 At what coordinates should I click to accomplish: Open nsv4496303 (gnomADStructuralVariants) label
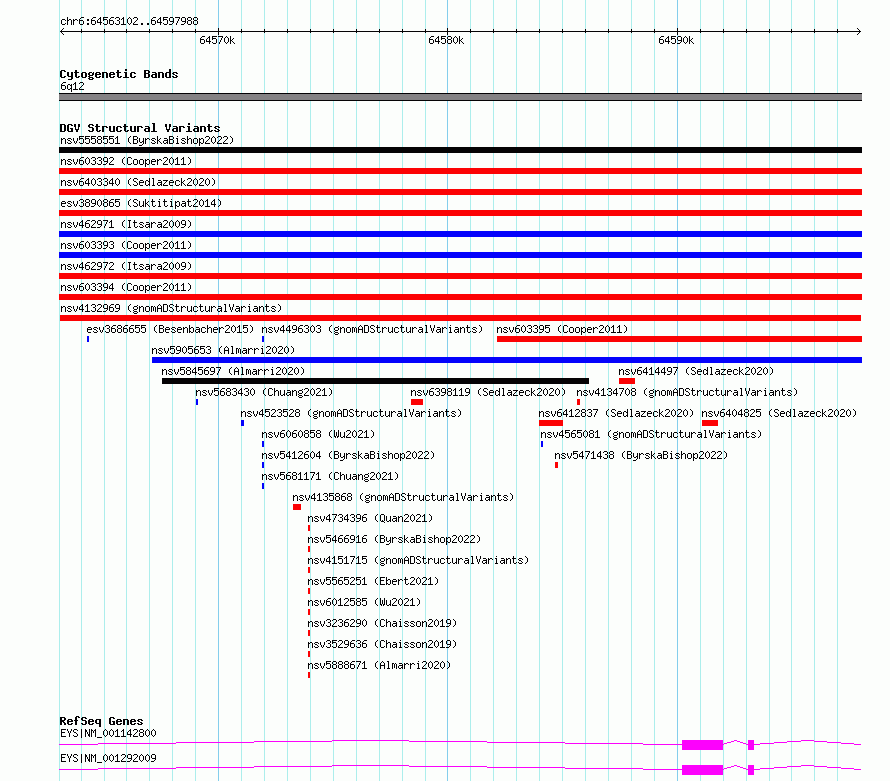[372, 329]
